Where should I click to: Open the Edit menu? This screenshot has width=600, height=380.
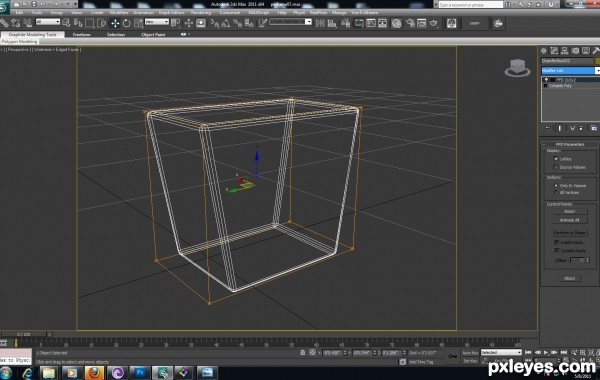[19, 13]
